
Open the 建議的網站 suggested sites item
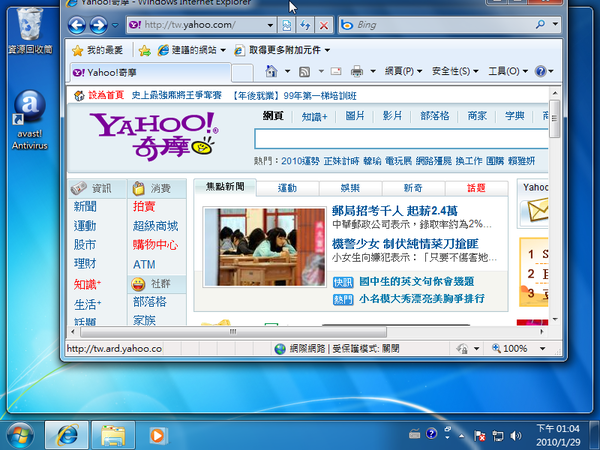192,50
